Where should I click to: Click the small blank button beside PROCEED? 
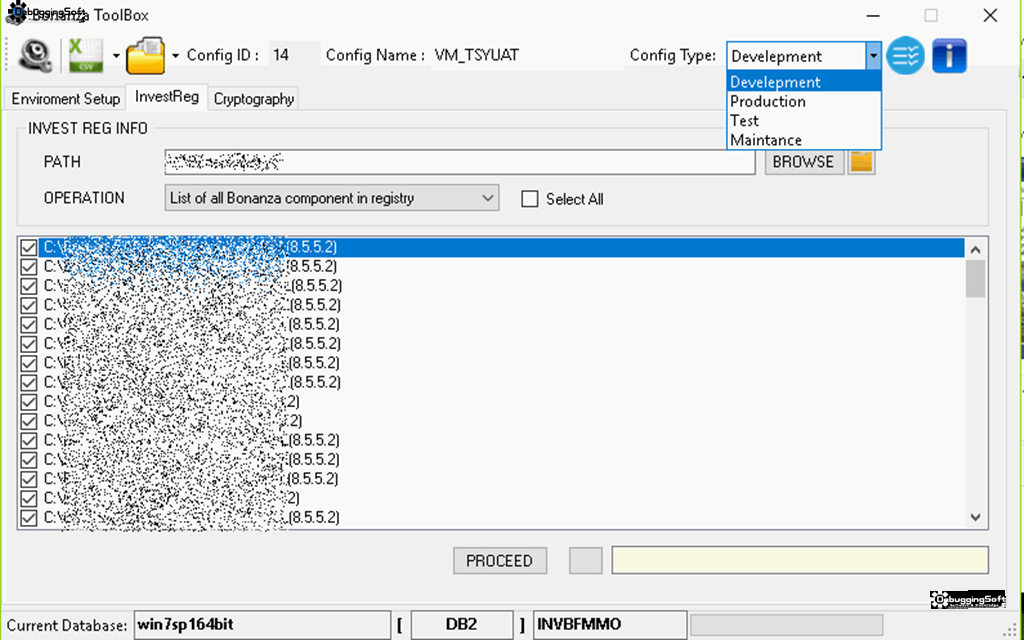(586, 561)
